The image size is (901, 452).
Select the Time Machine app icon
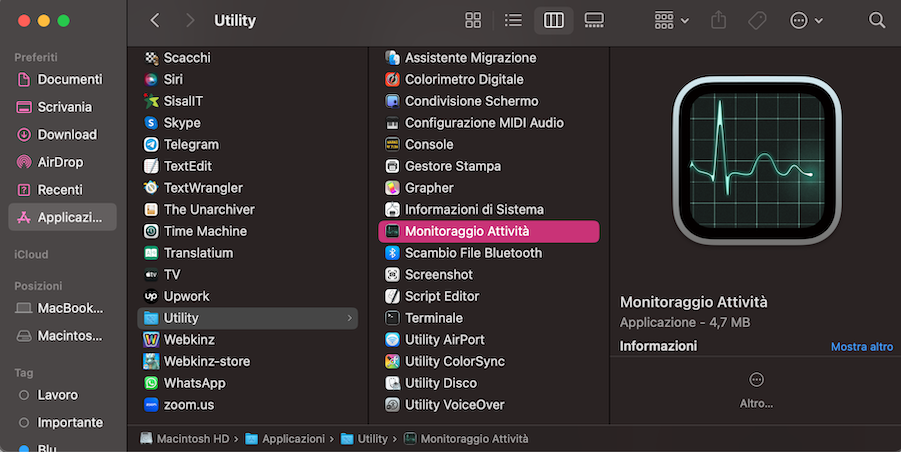click(x=151, y=231)
